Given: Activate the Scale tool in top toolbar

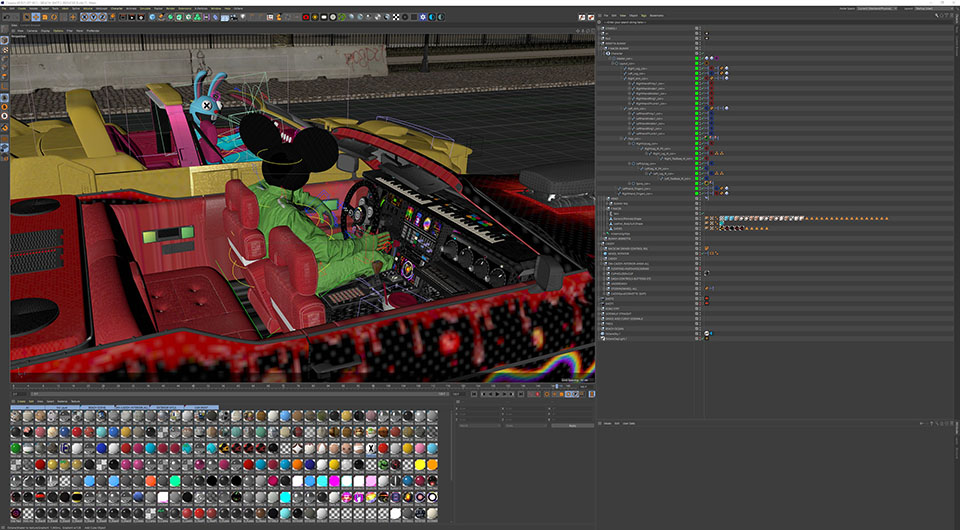Looking at the screenshot, I should [x=45, y=17].
